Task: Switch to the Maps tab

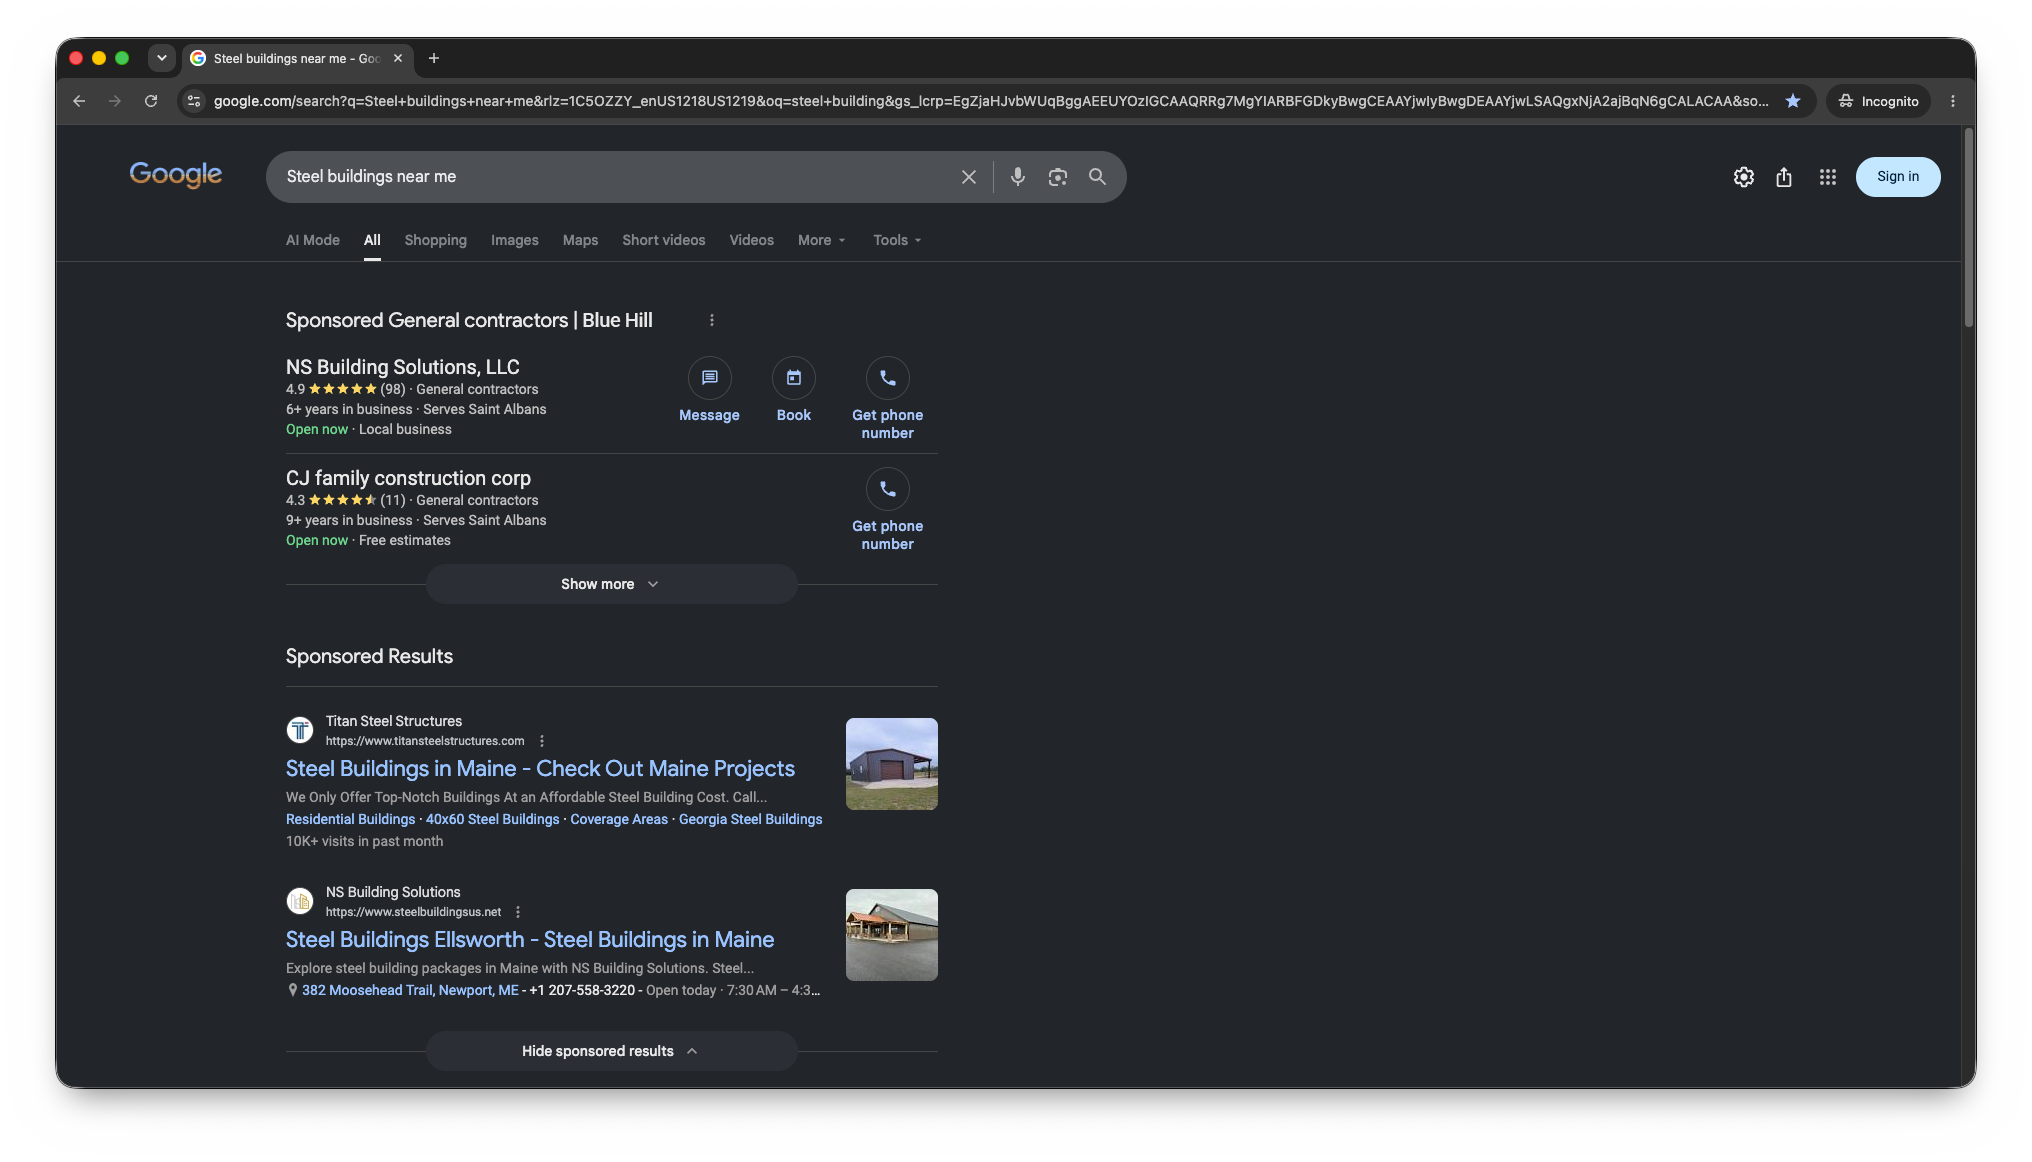Action: pos(580,240)
